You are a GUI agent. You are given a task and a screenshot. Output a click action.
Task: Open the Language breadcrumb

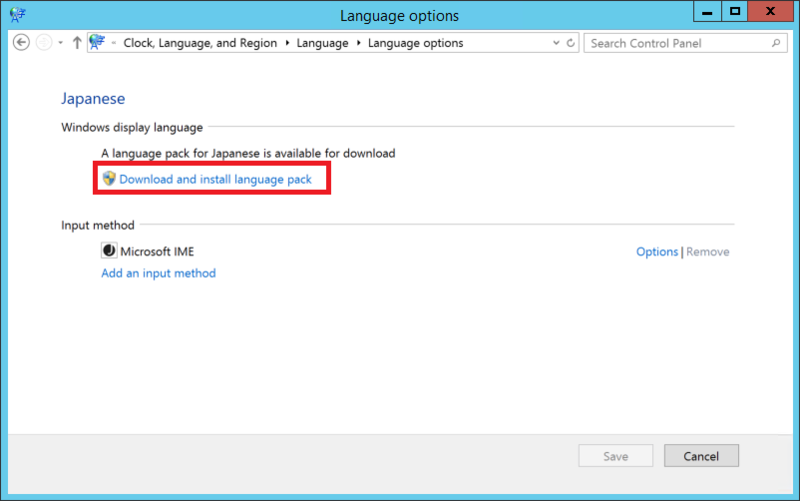pyautogui.click(x=322, y=43)
